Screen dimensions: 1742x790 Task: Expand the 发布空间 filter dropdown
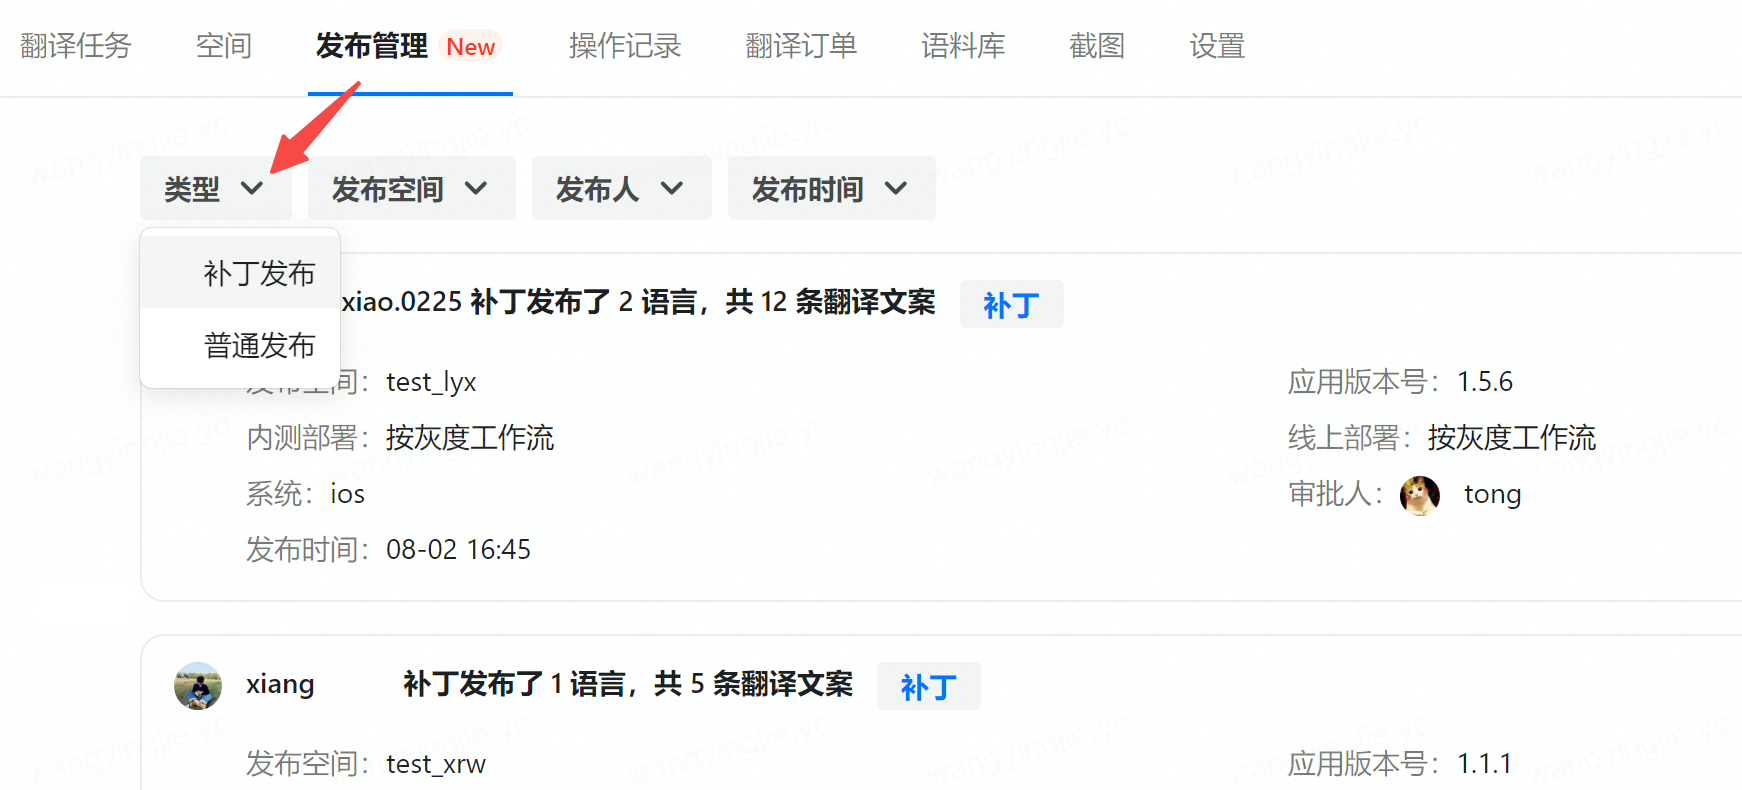click(411, 188)
